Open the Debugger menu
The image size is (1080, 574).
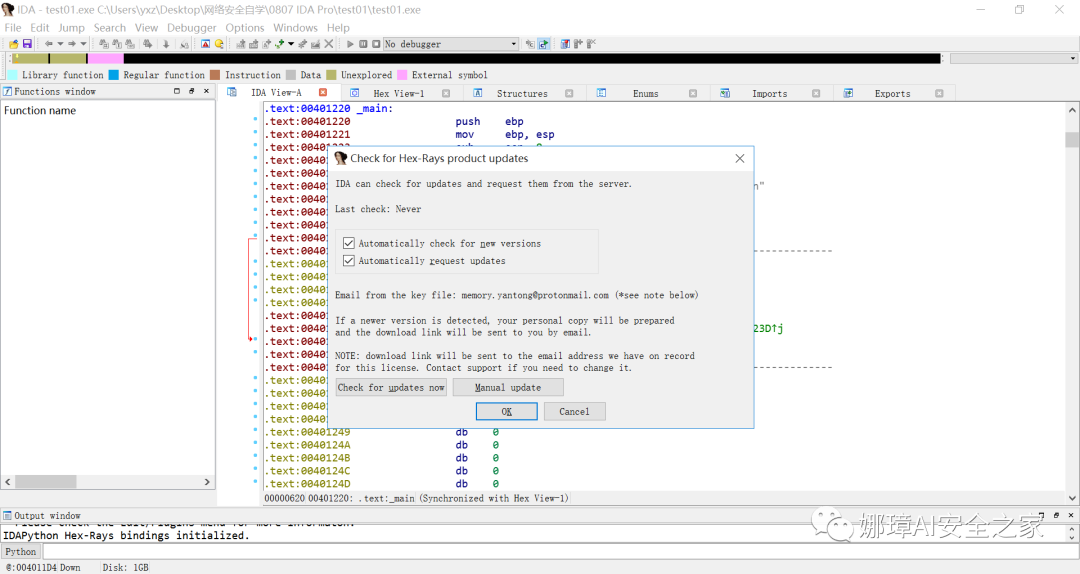pos(190,28)
